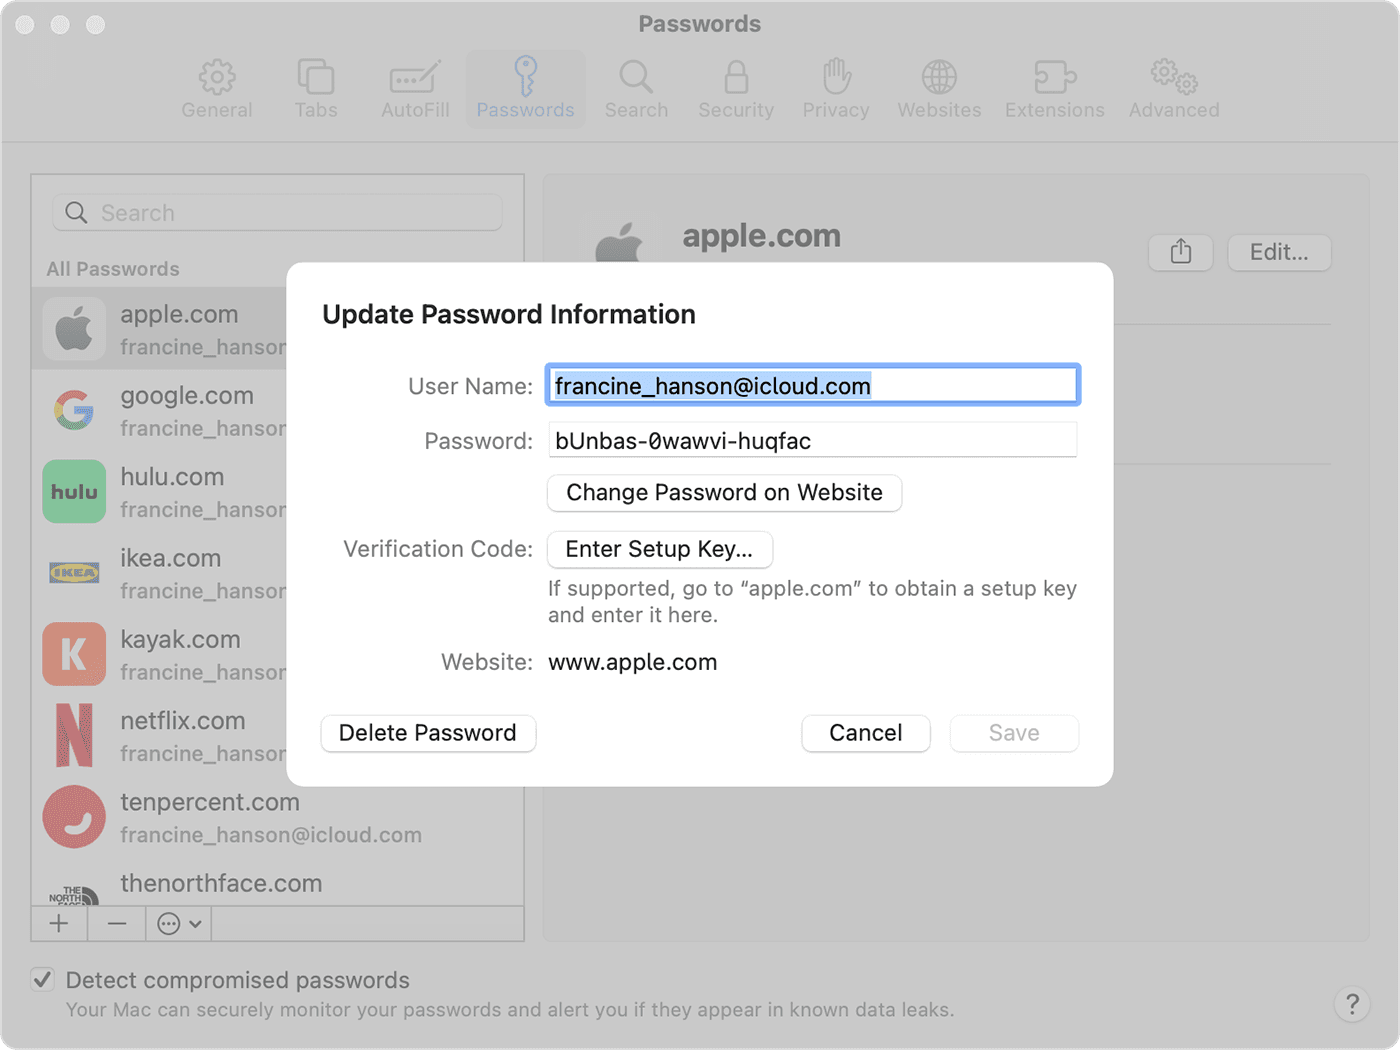Open the Advanced gears pane
Screen dimensions: 1400x1050
click(x=1174, y=90)
